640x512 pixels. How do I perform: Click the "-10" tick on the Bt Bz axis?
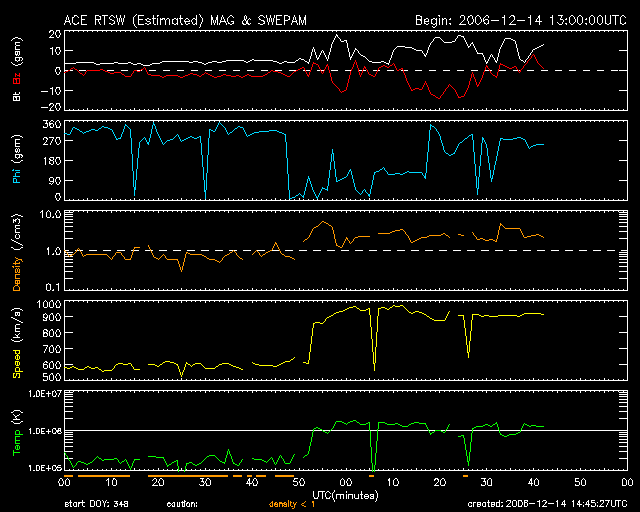[x=51, y=90]
